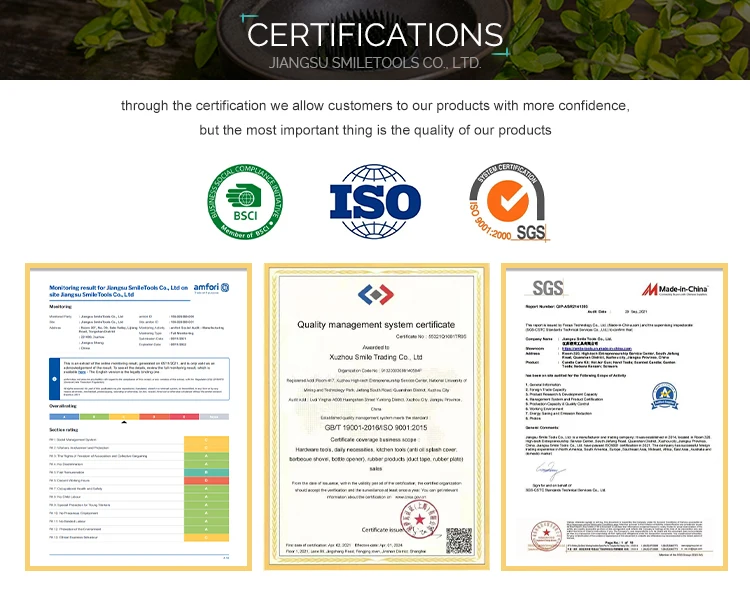The height and width of the screenshot is (616, 750).
Task: Click the overall rating color bar
Action: pos(139,417)
